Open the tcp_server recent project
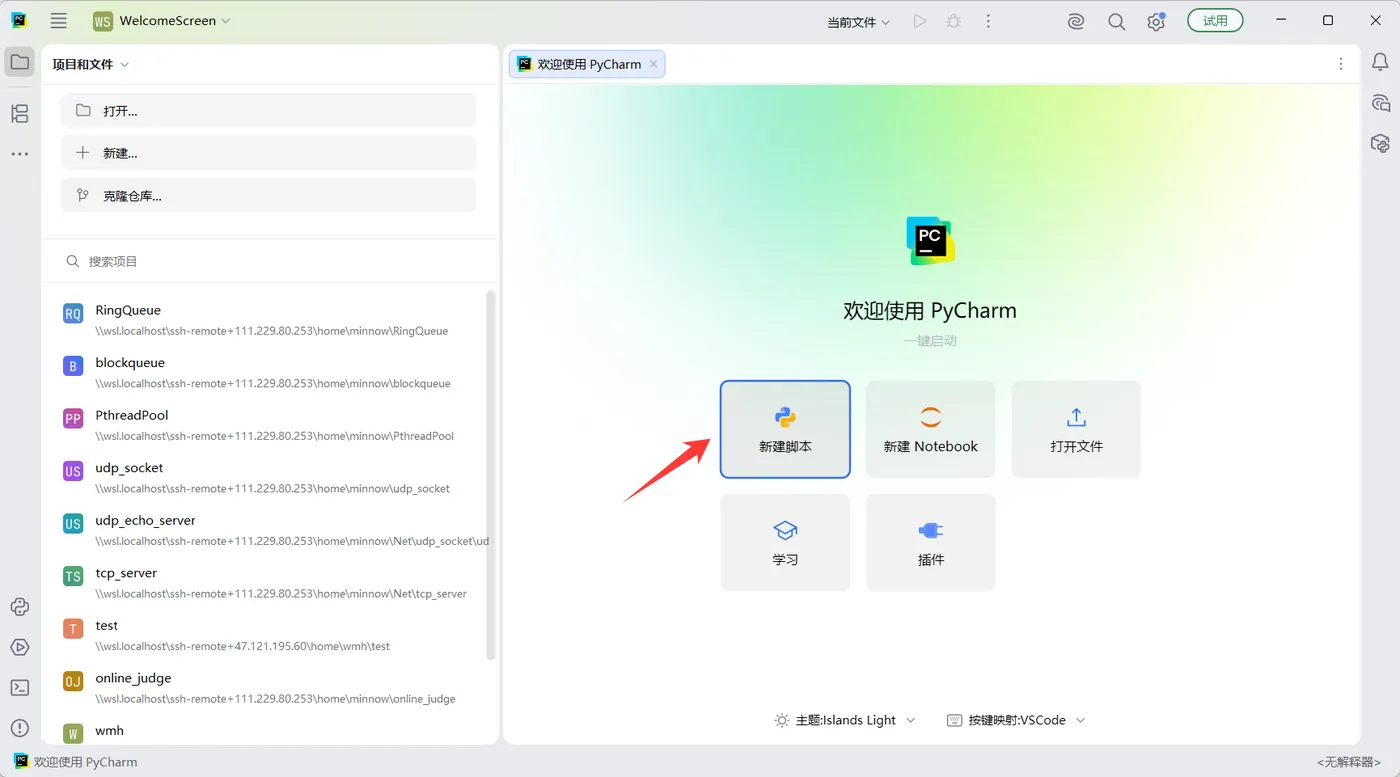 (x=269, y=583)
